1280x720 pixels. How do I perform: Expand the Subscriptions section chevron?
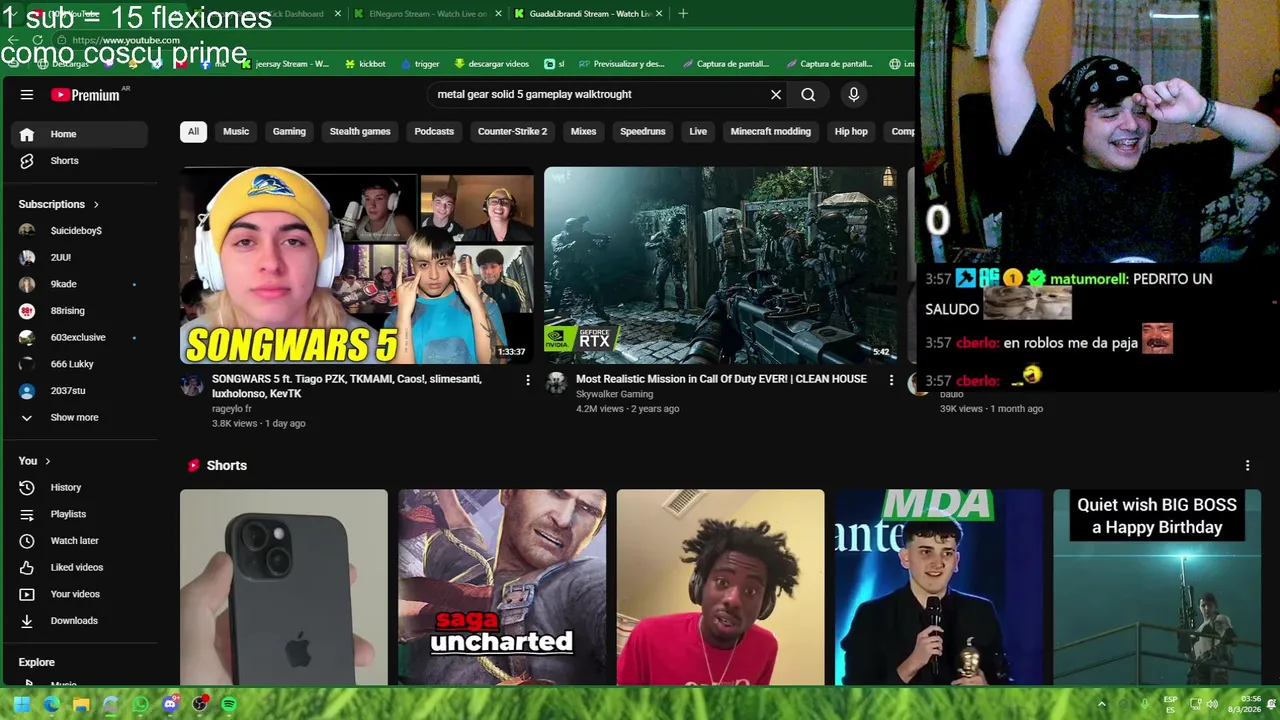(x=96, y=205)
